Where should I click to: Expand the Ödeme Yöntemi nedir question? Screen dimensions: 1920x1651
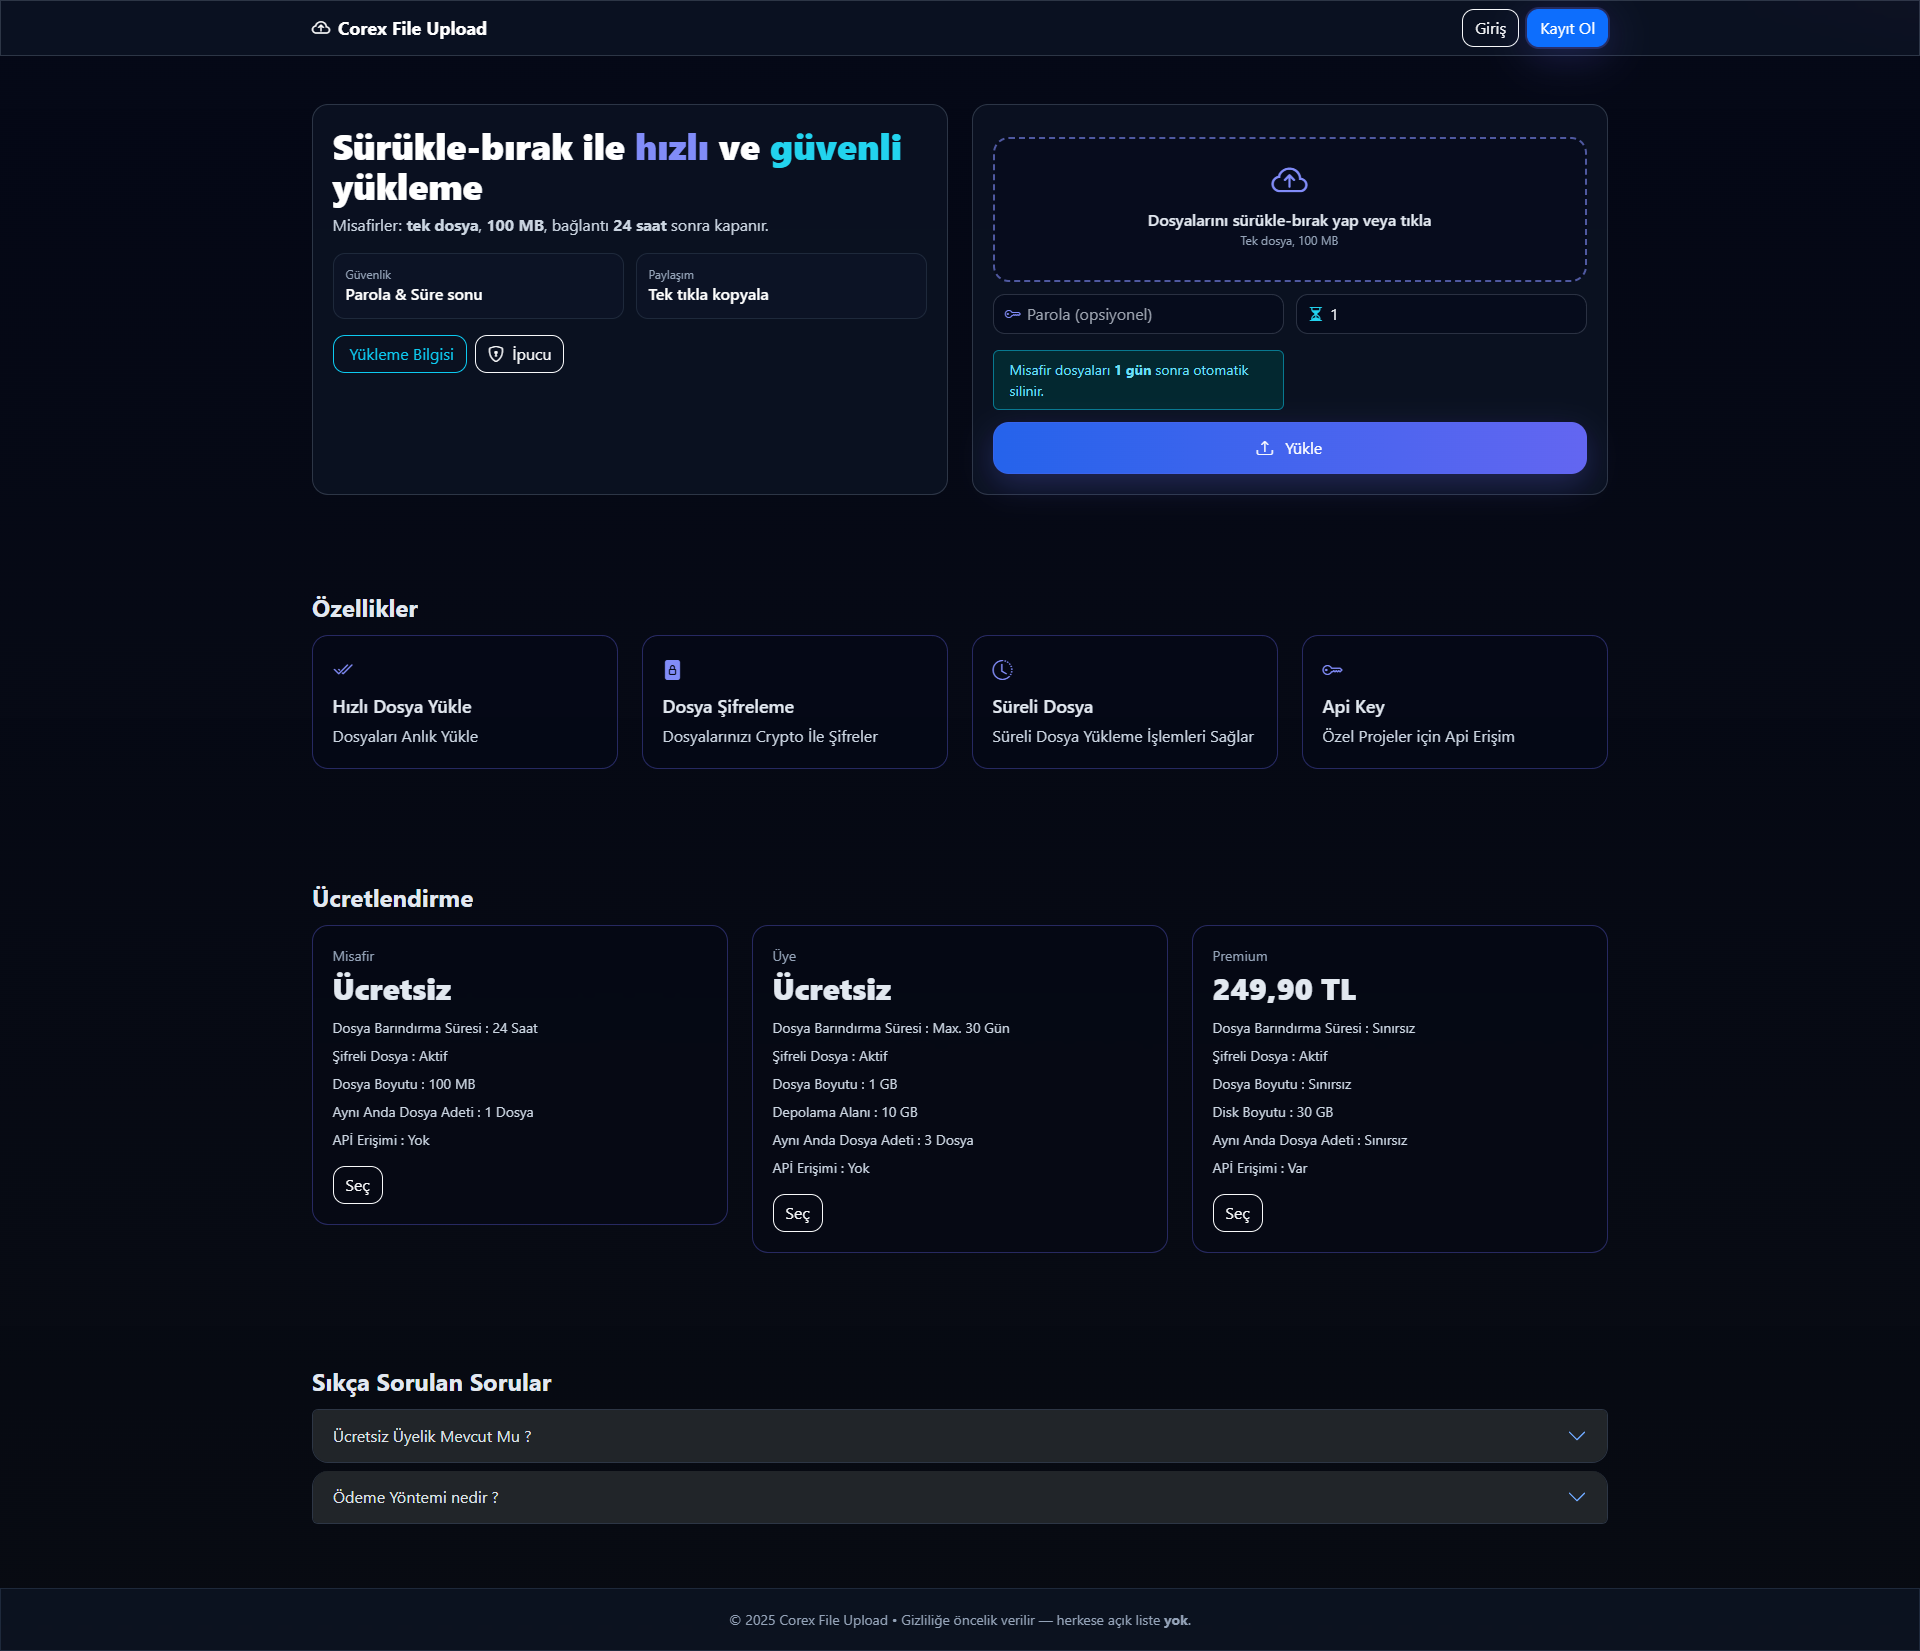pyautogui.click(x=940, y=1497)
